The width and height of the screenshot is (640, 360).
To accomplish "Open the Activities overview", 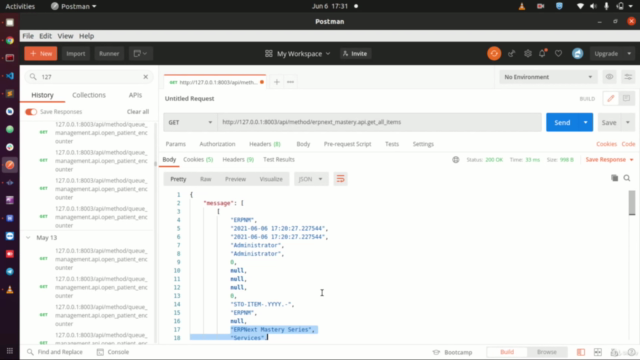I will point(20,6).
